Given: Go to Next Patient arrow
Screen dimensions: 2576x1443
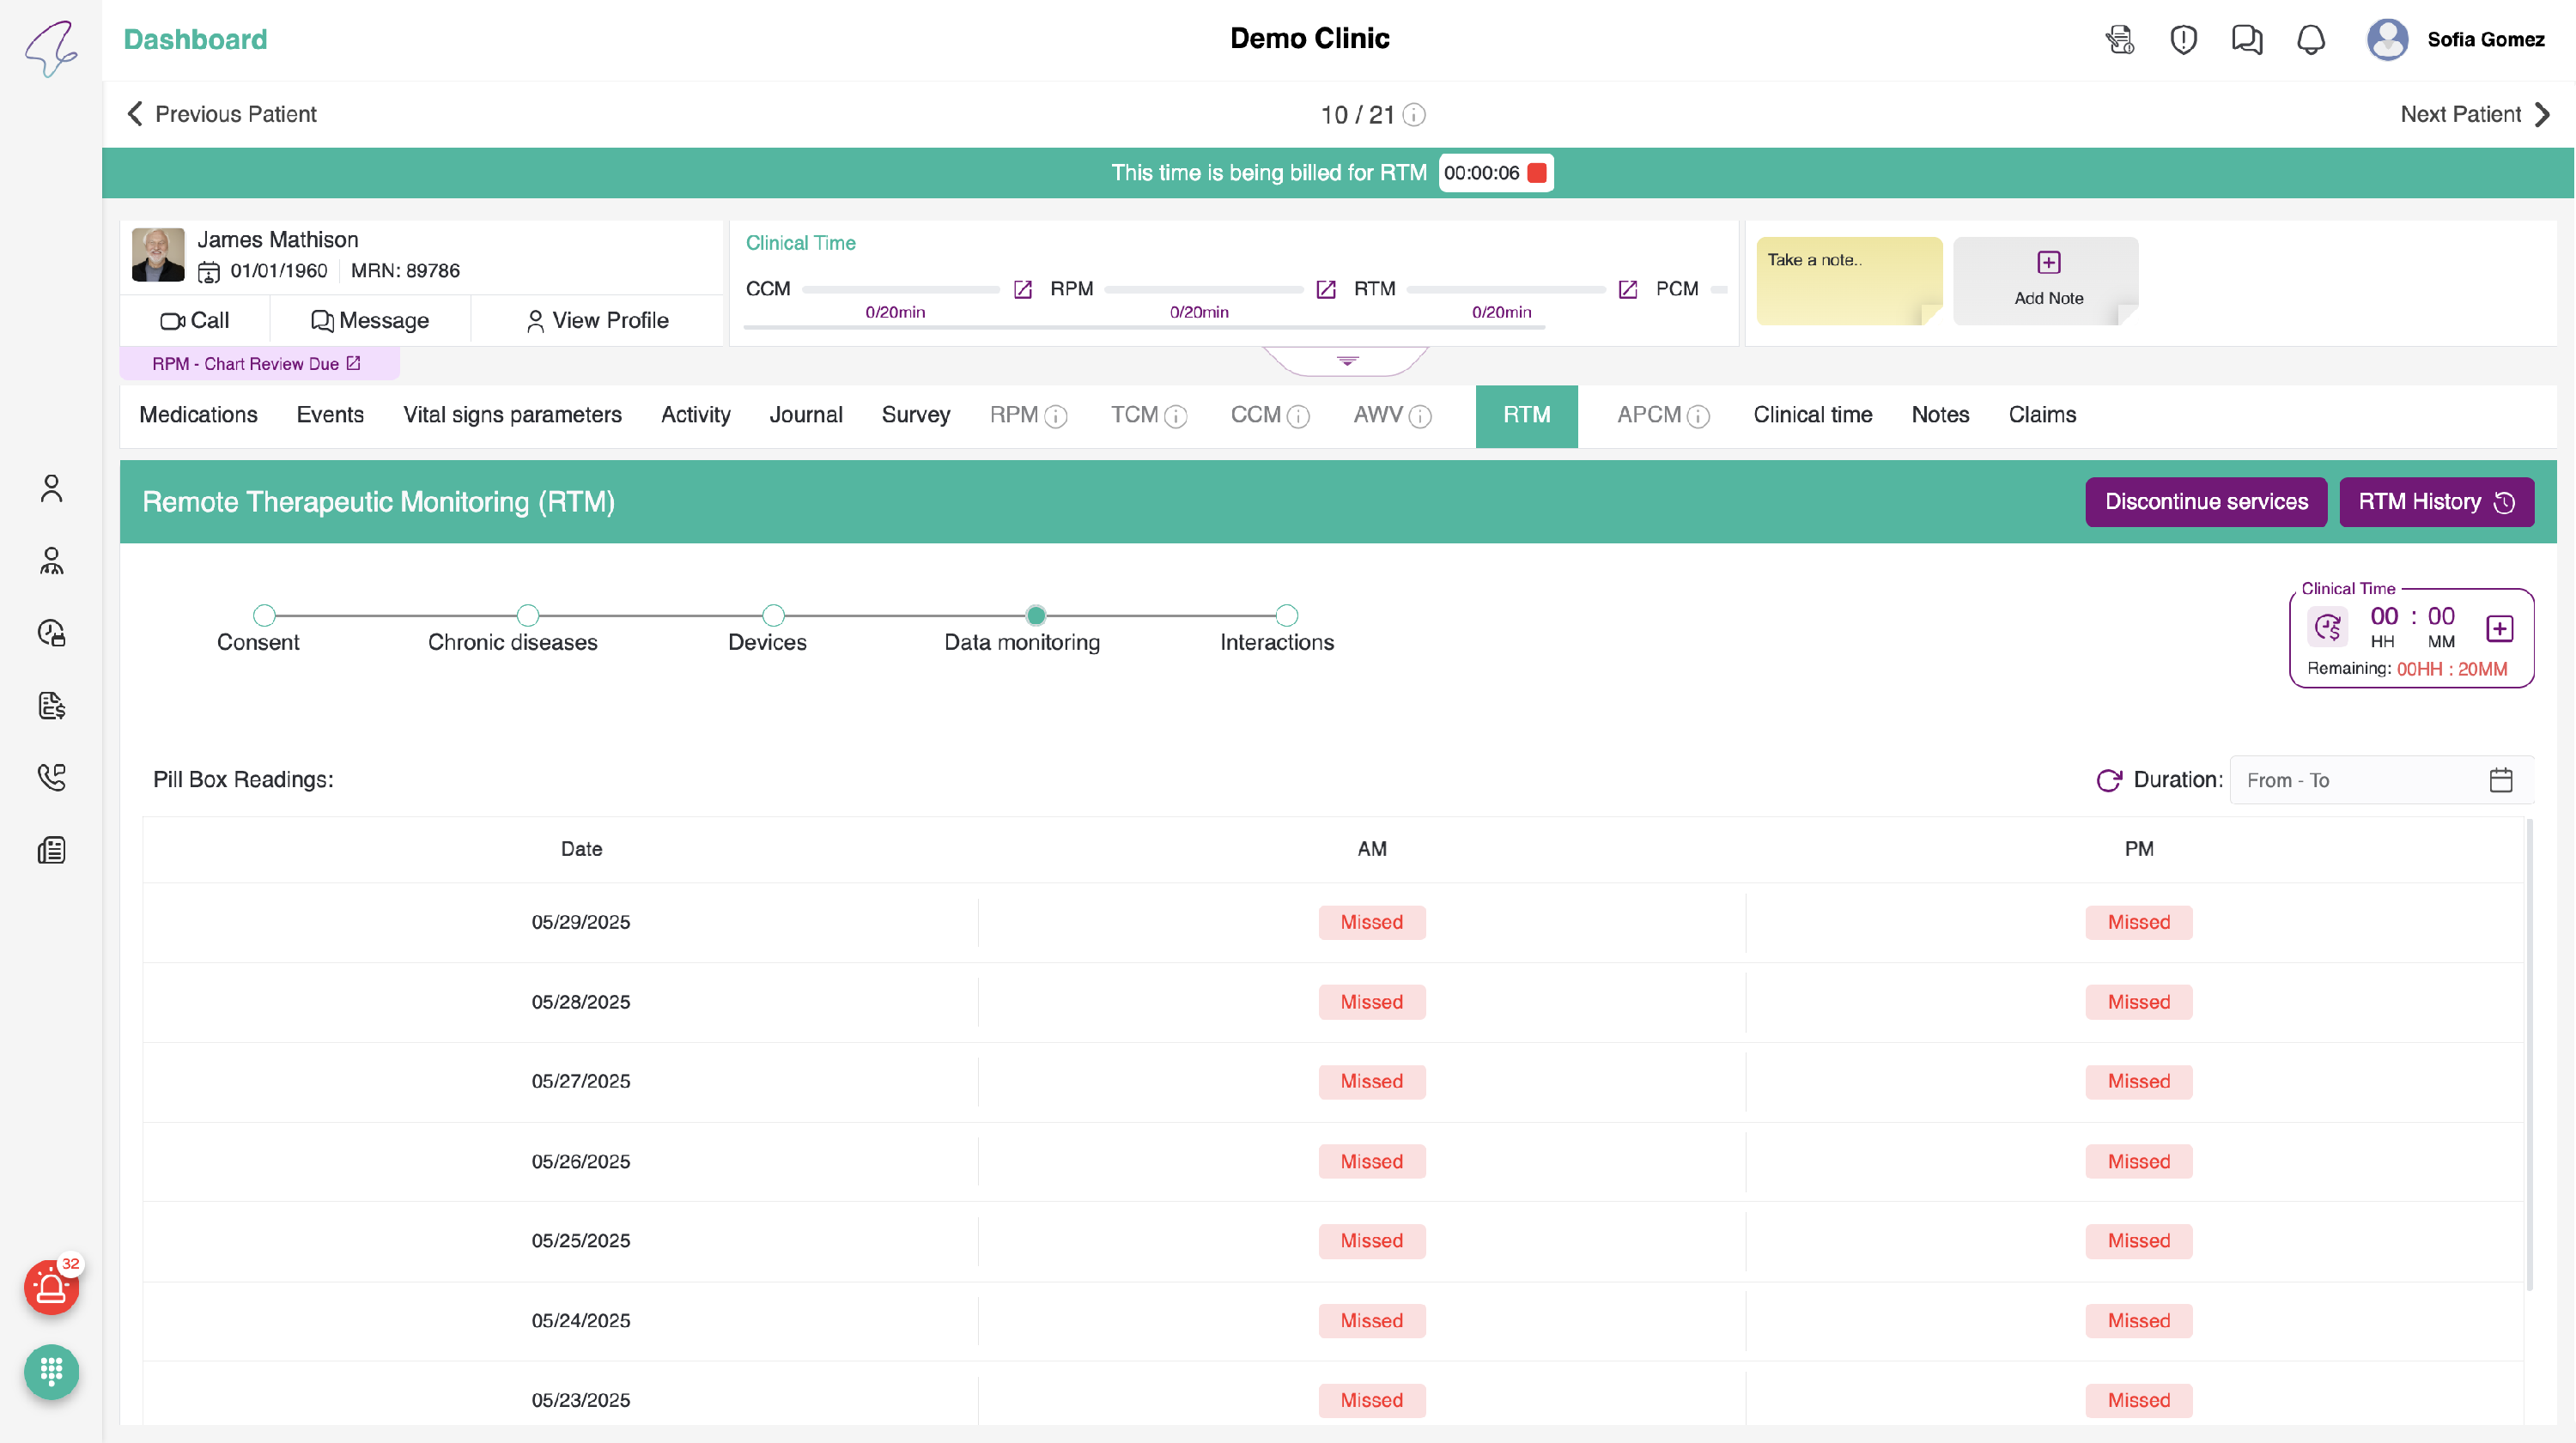Looking at the screenshot, I should (x=2541, y=114).
